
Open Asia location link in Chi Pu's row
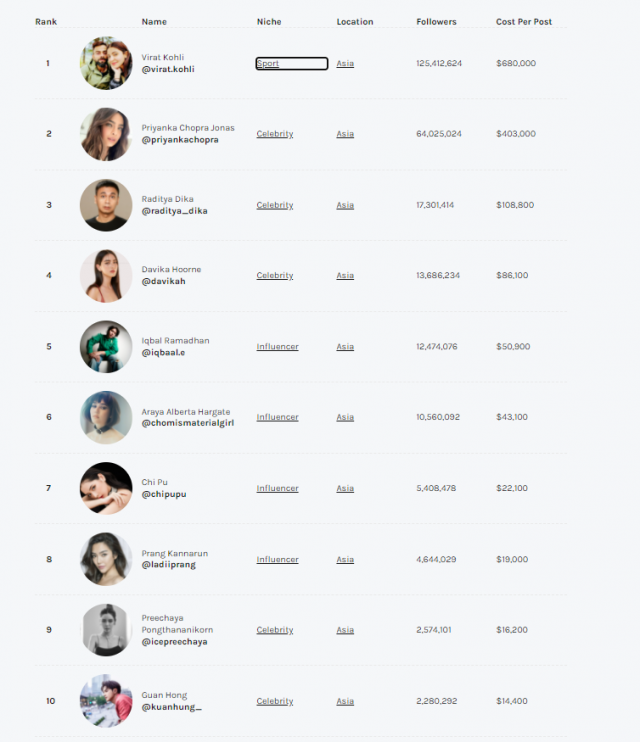tap(345, 488)
